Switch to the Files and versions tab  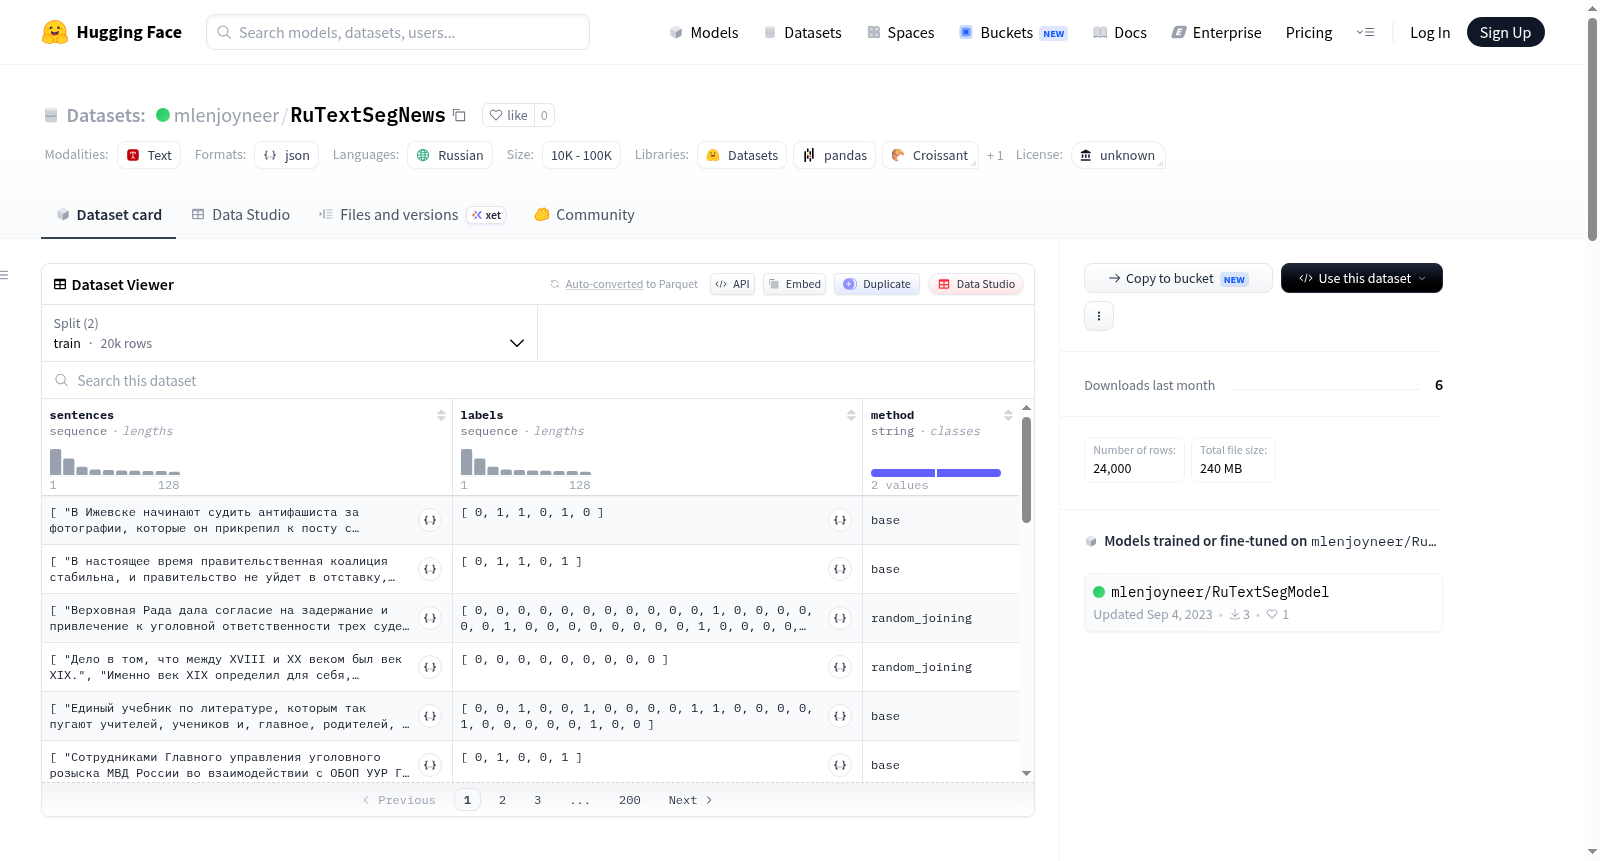412,215
